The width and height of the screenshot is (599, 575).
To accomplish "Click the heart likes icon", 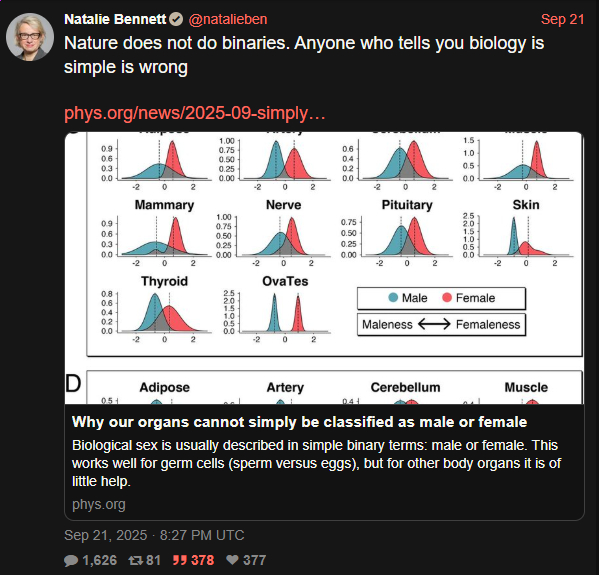I will 232,560.
